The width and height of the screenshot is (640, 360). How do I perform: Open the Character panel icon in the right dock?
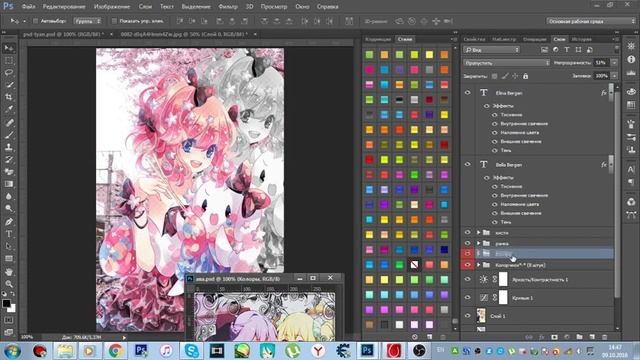[631, 169]
